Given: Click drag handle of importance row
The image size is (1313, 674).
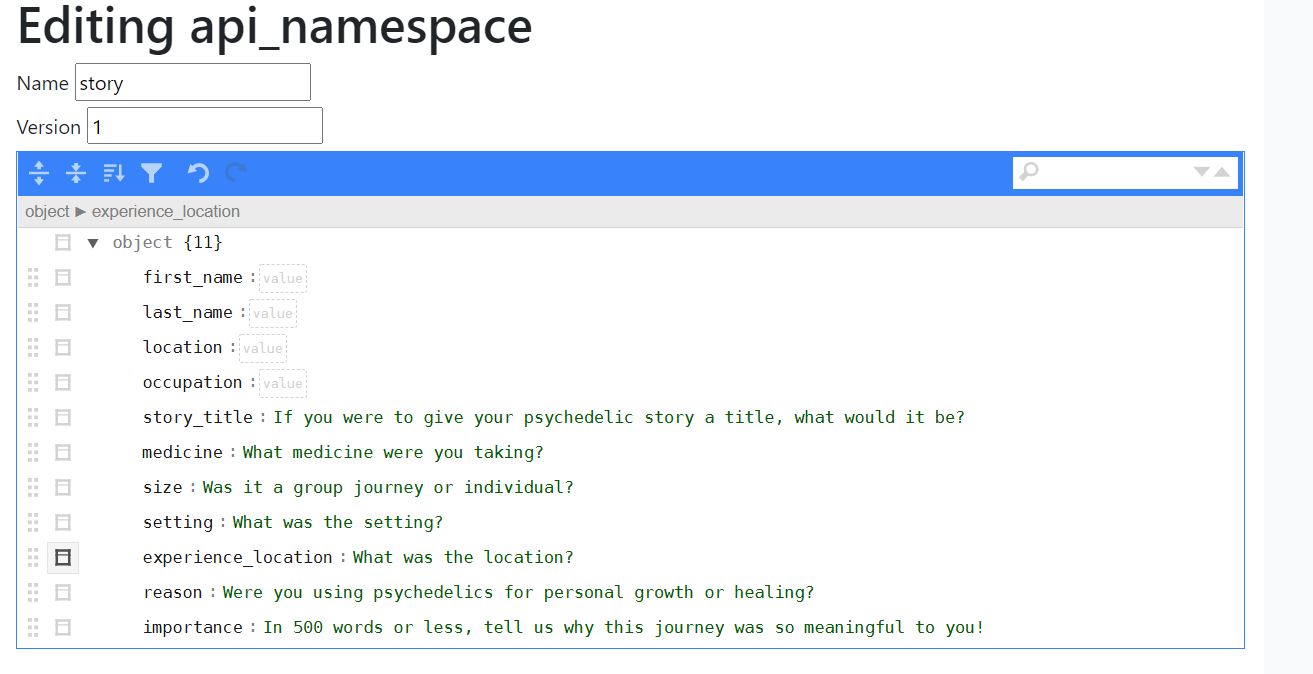Looking at the screenshot, I should pos(33,627).
